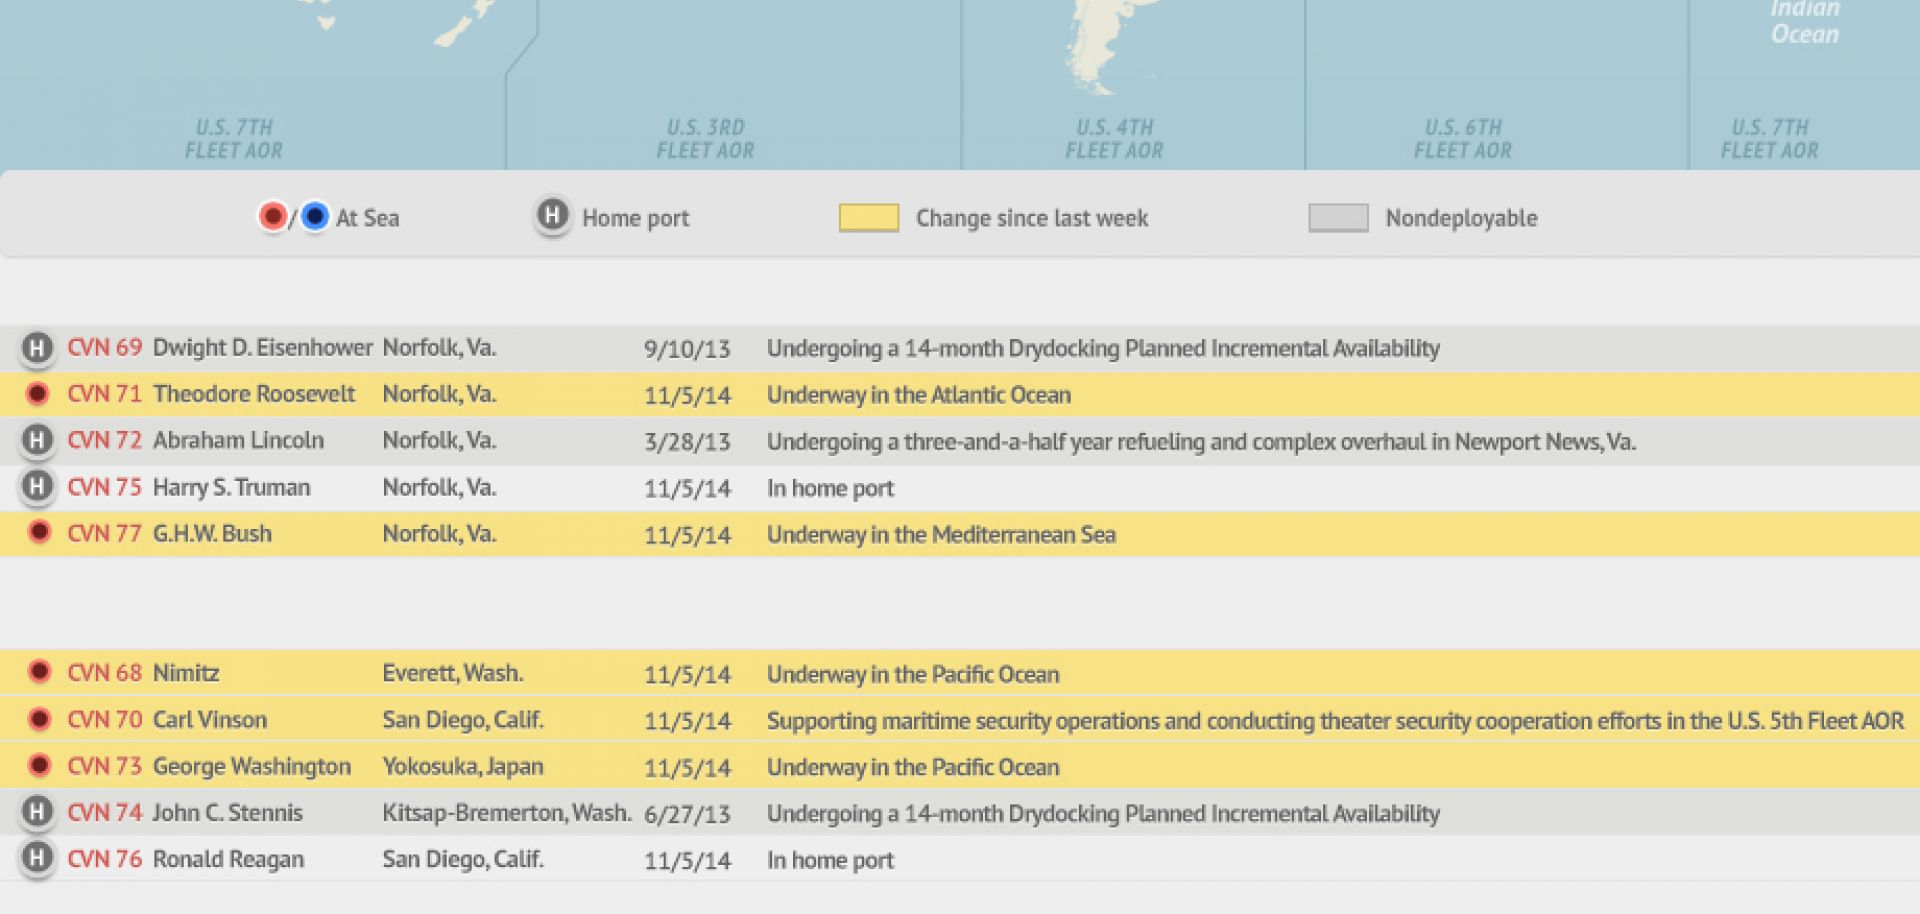Select the CVN 68 hull number
The image size is (1920, 914).
click(105, 673)
